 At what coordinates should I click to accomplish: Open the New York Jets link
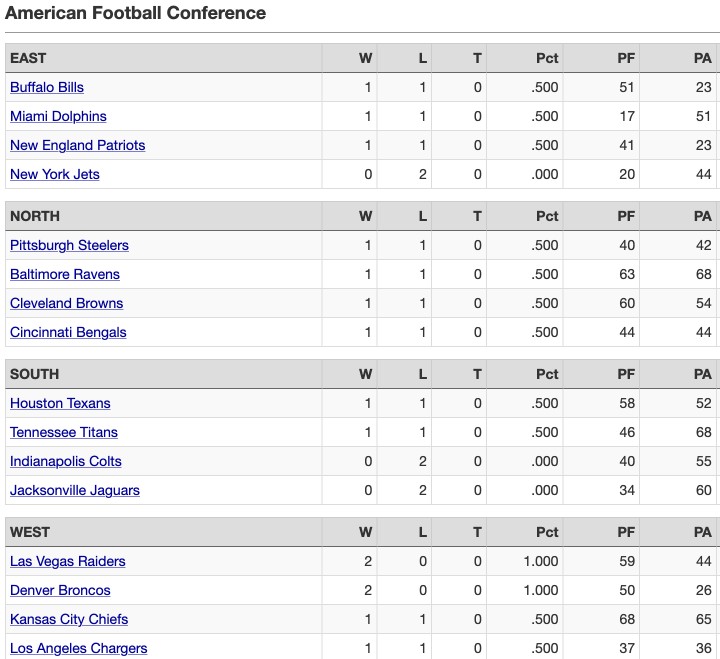click(55, 174)
